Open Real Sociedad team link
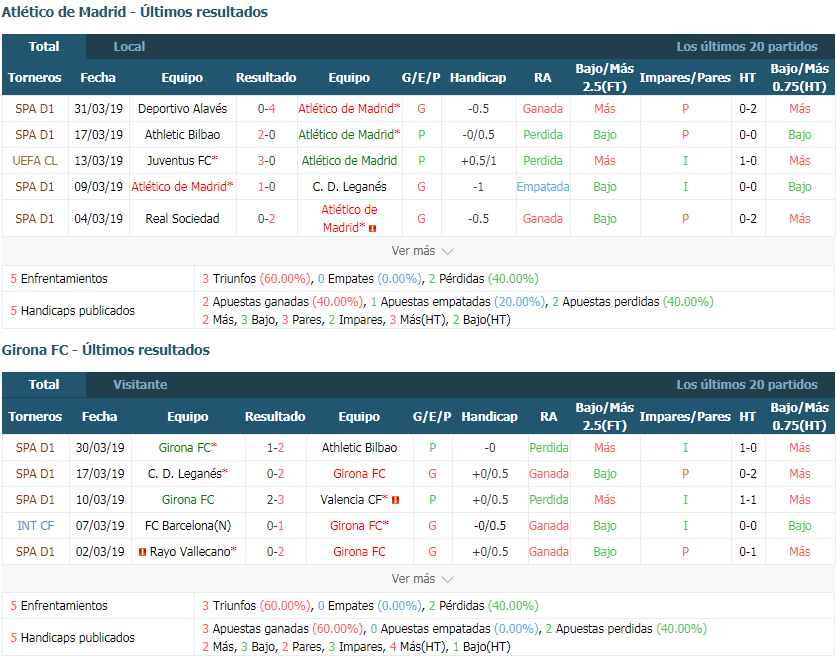Viewport: 836px width, 656px height. pos(182,219)
